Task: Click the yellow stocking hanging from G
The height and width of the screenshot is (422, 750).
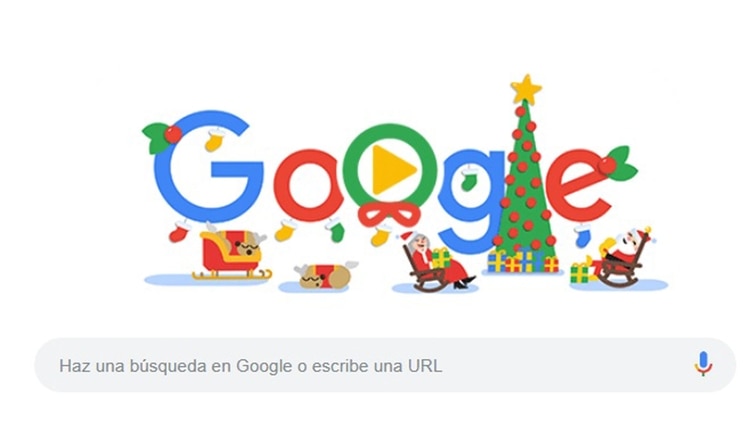Action: [214, 140]
